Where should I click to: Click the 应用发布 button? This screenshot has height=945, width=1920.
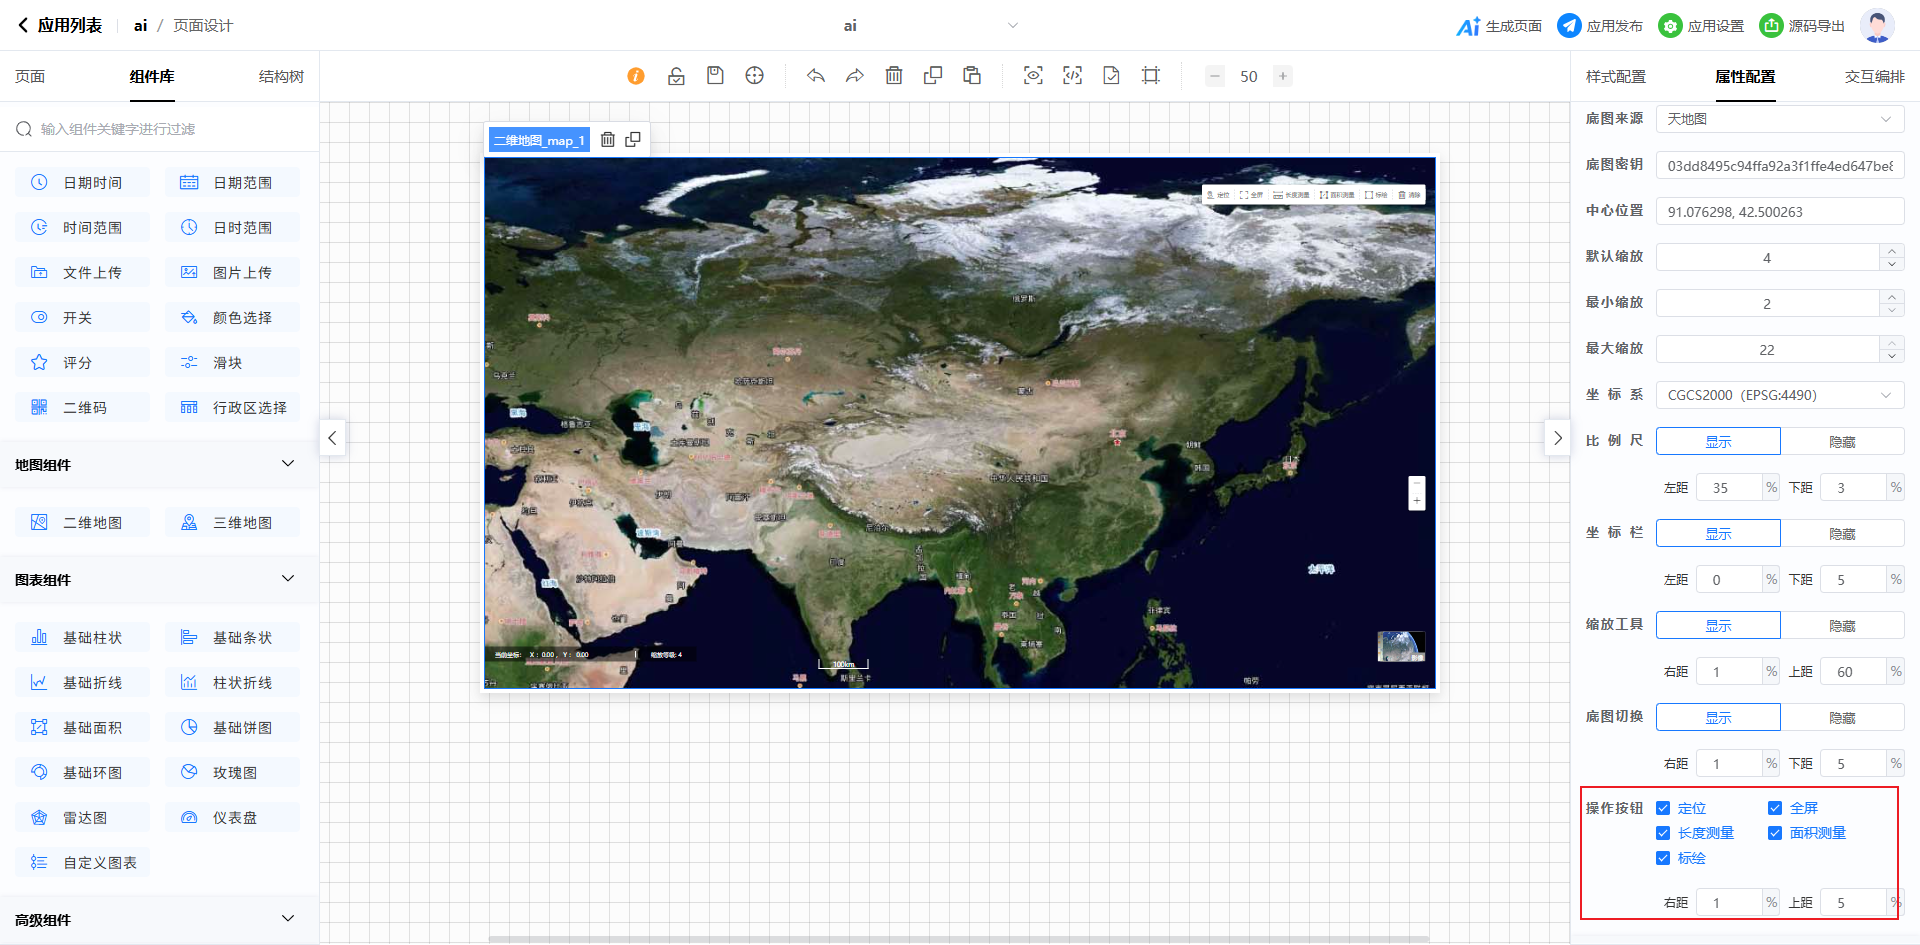(x=1600, y=26)
